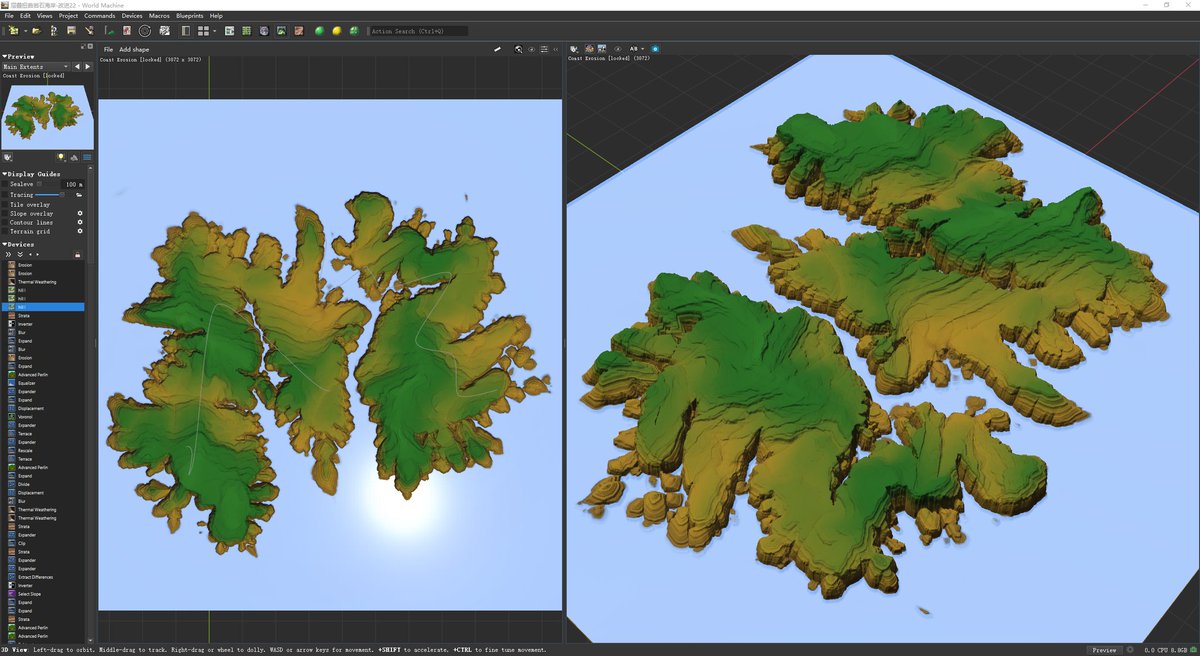Click the New world toolbar icon

14,31
